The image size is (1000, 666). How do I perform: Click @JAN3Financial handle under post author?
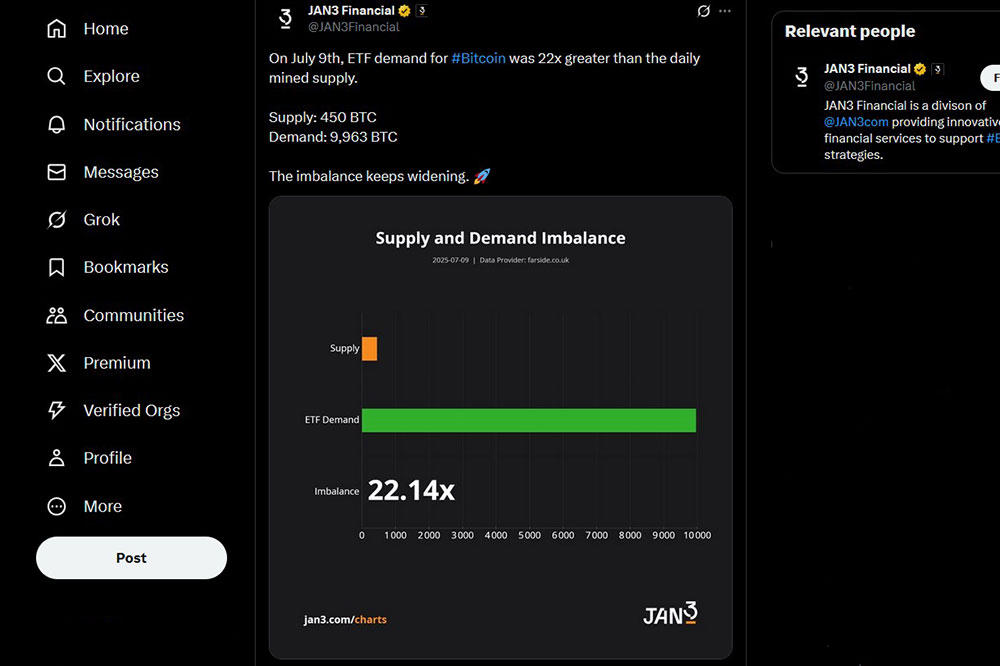tap(354, 27)
